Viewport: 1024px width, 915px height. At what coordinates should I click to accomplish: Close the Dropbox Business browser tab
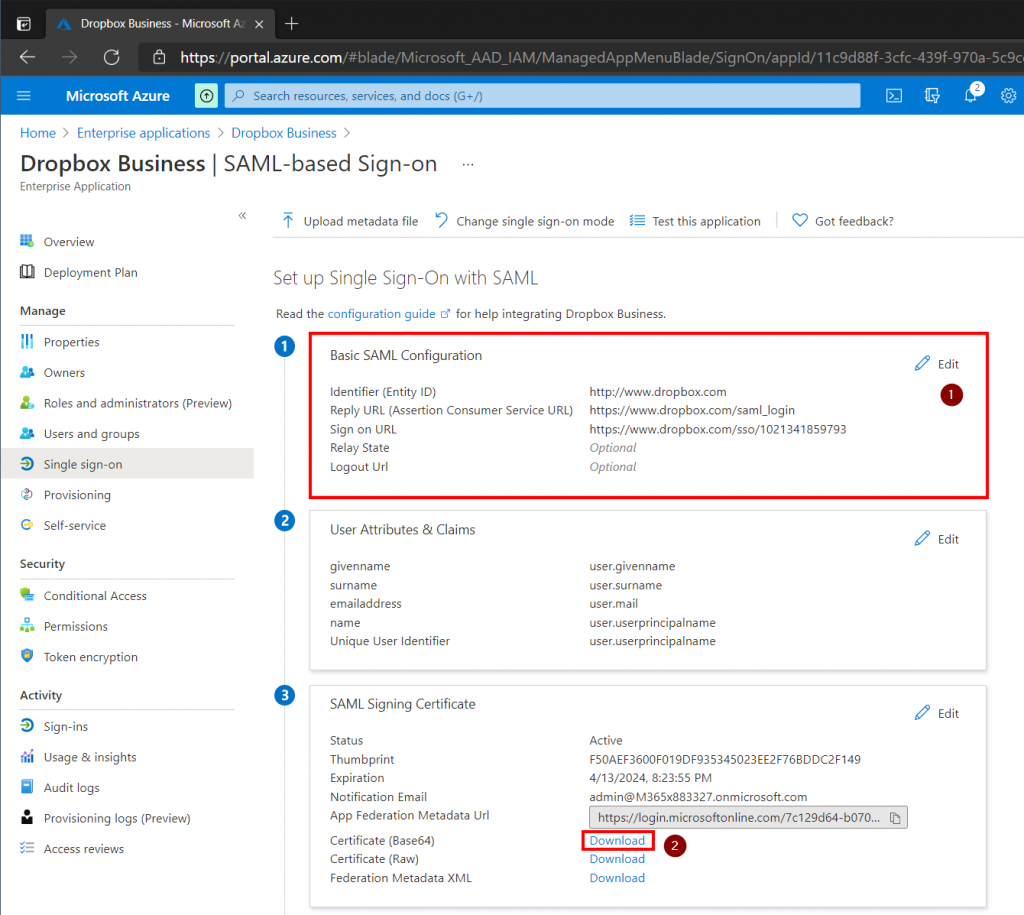point(259,24)
